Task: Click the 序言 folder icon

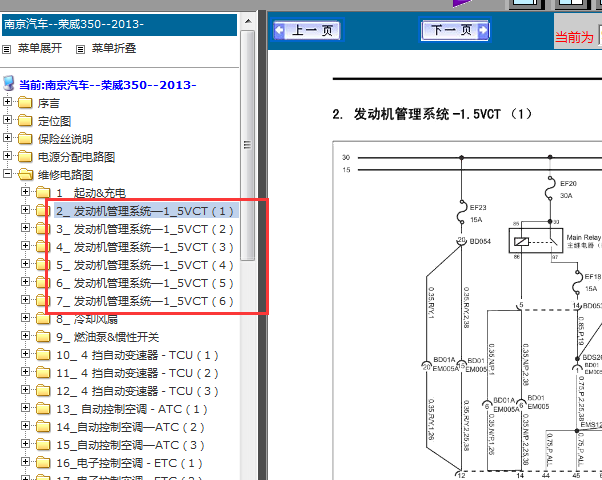Action: pos(25,103)
